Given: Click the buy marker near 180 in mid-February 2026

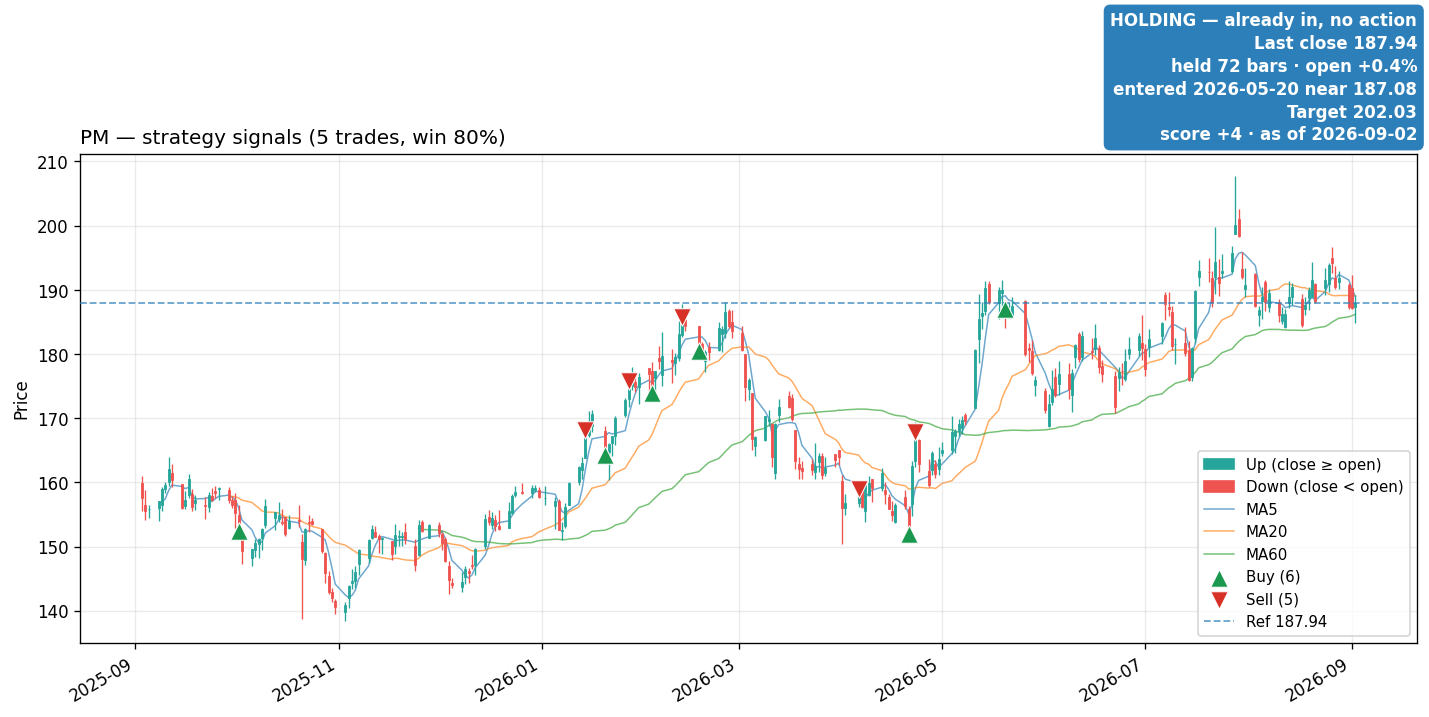Looking at the screenshot, I should pos(699,351).
